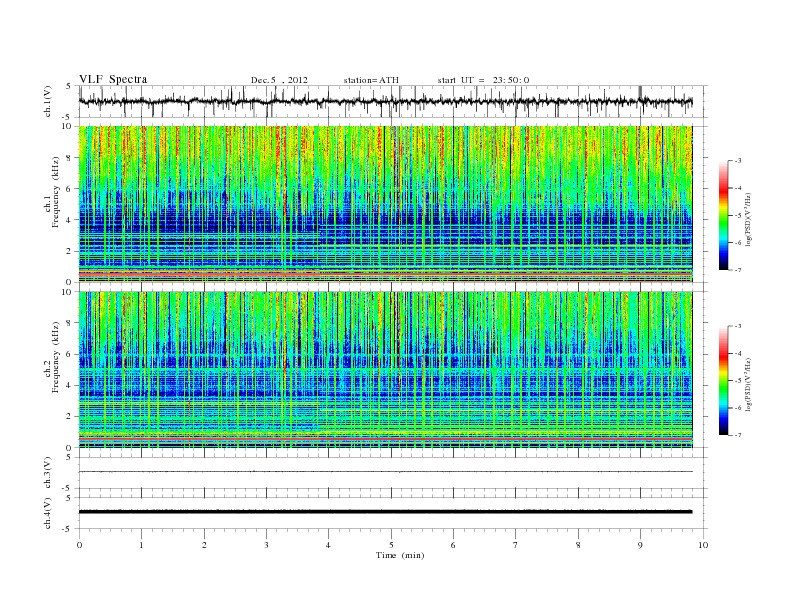Image resolution: width=792 pixels, height=612 pixels.
Task: Click the ch.2 "Frequency (kHz)" axis label
Action: 56,358
